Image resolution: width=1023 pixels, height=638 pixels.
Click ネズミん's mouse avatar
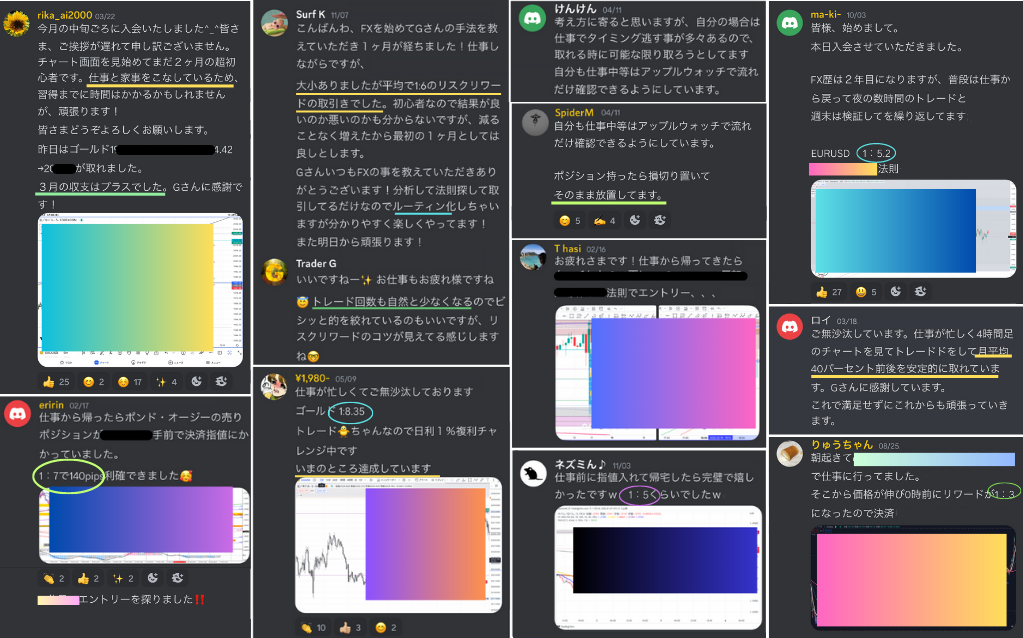[x=533, y=472]
